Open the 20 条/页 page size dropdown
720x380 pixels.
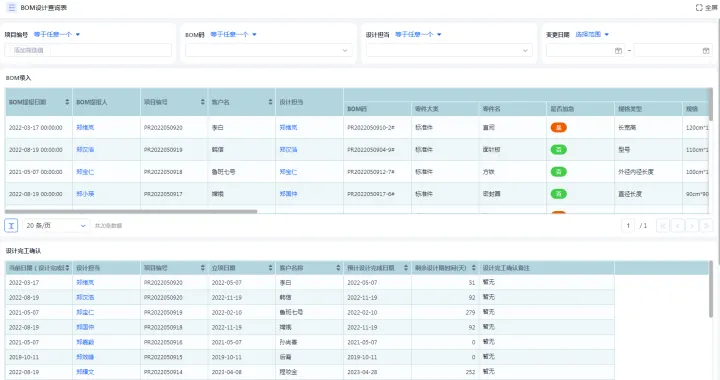pyautogui.click(x=56, y=225)
